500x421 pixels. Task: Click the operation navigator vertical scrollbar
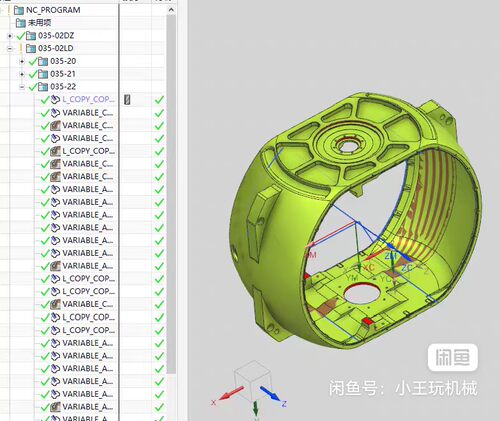coord(171,193)
